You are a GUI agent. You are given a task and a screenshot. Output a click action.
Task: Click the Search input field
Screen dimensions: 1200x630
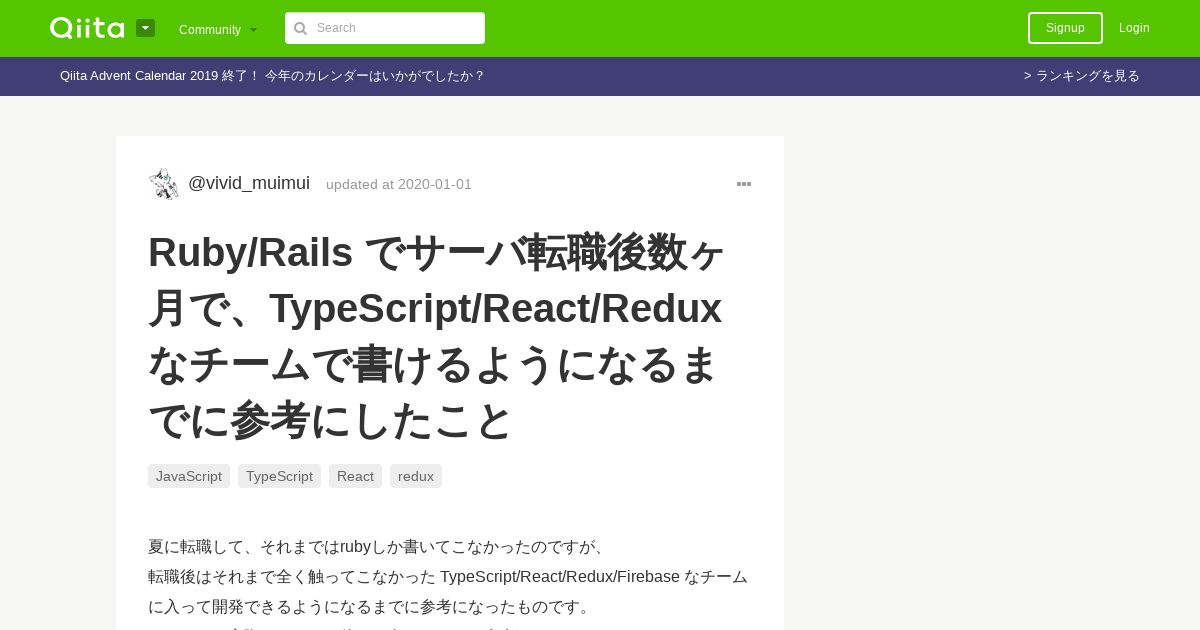(x=385, y=28)
